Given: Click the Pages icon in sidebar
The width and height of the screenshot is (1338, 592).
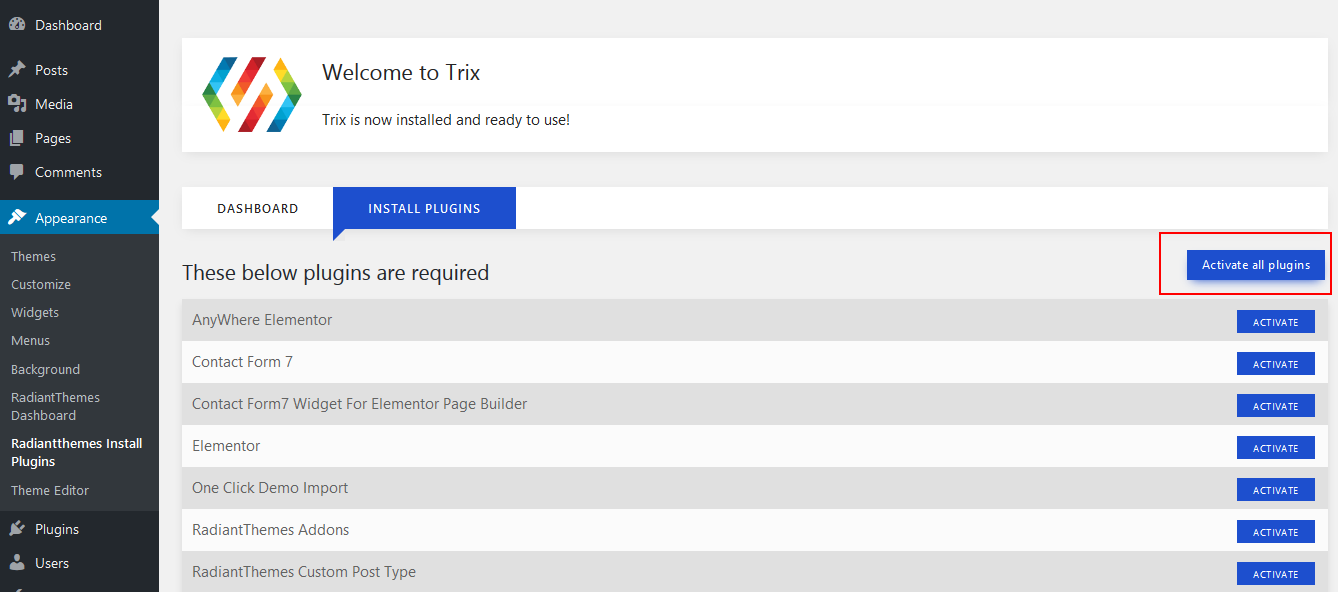Looking at the screenshot, I should [x=17, y=138].
